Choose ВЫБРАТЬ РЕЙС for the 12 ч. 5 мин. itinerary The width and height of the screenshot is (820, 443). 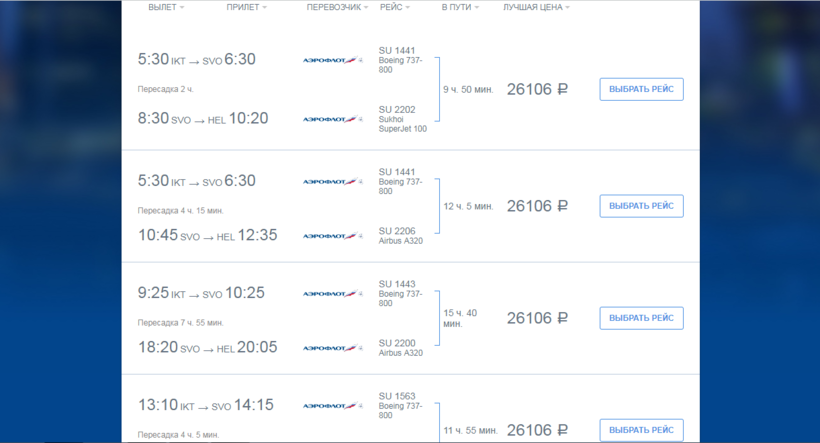coord(641,206)
